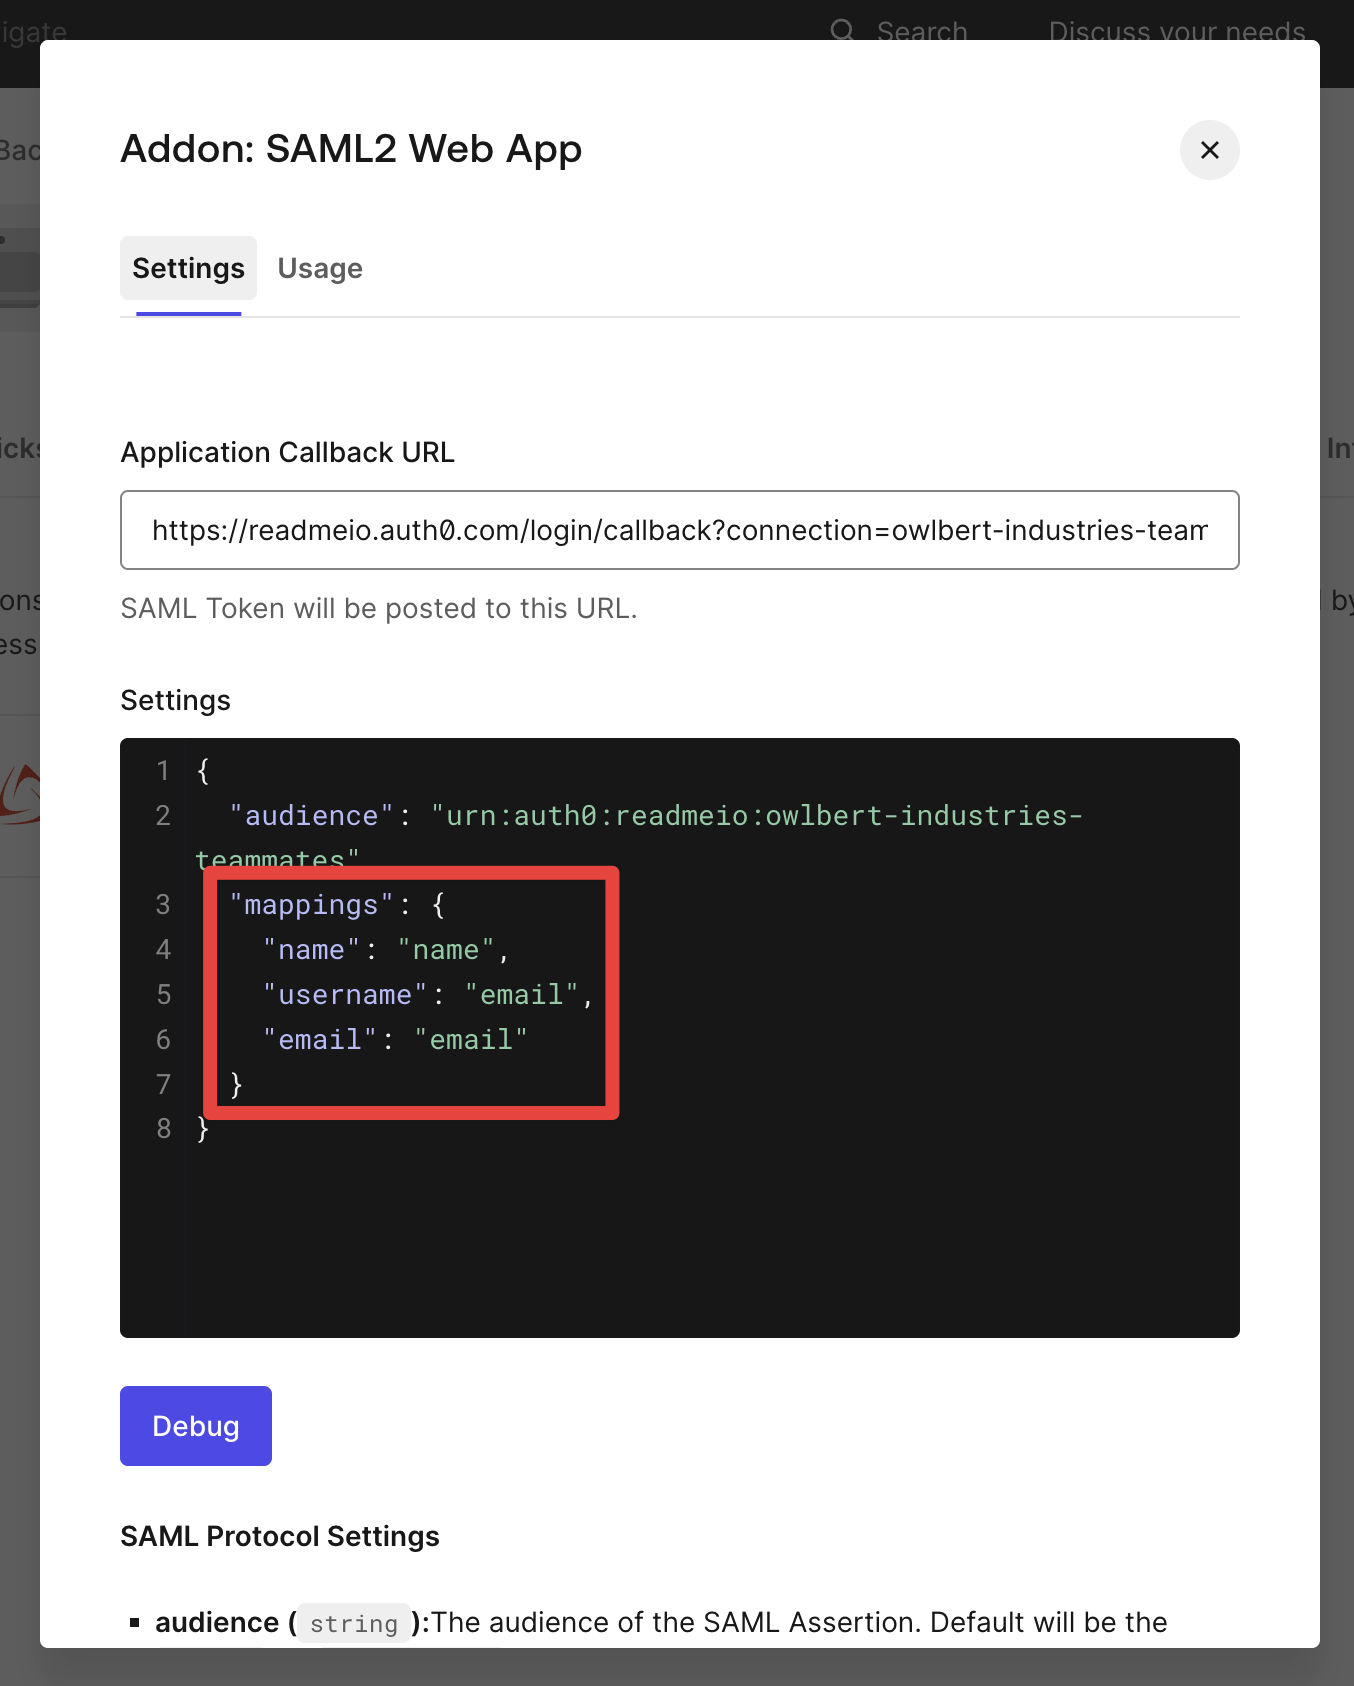Click the SAML Protocol Settings heading
This screenshot has width=1354, height=1686.
[x=280, y=1536]
